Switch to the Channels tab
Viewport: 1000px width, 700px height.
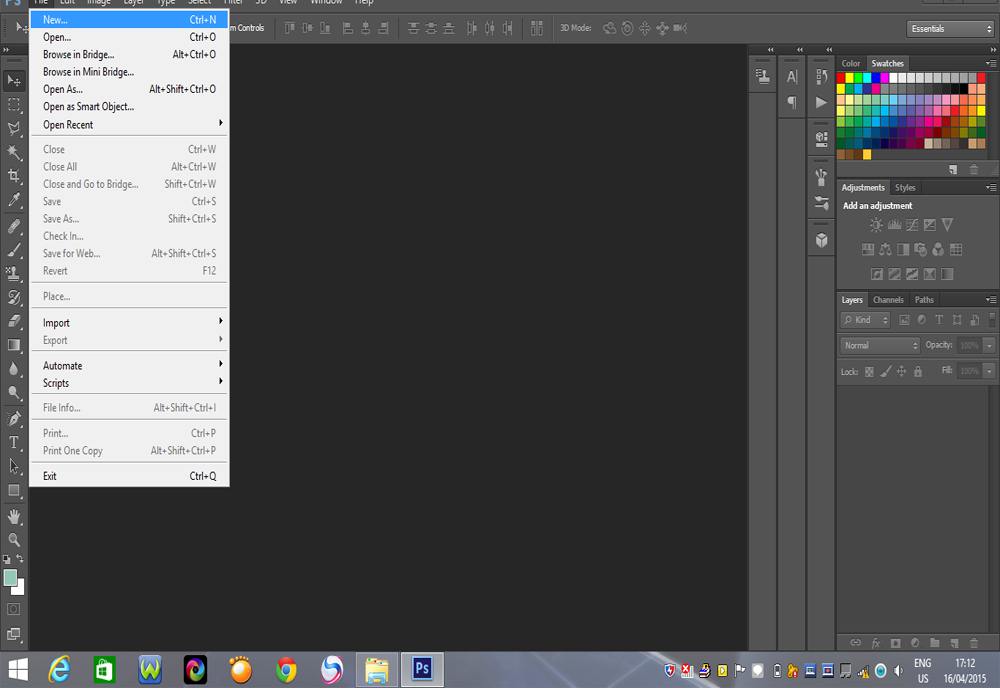[888, 300]
